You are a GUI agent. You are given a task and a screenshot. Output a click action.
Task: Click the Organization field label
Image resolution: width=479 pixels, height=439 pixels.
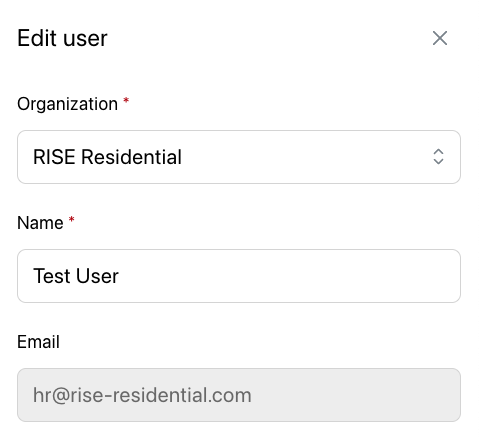(67, 104)
